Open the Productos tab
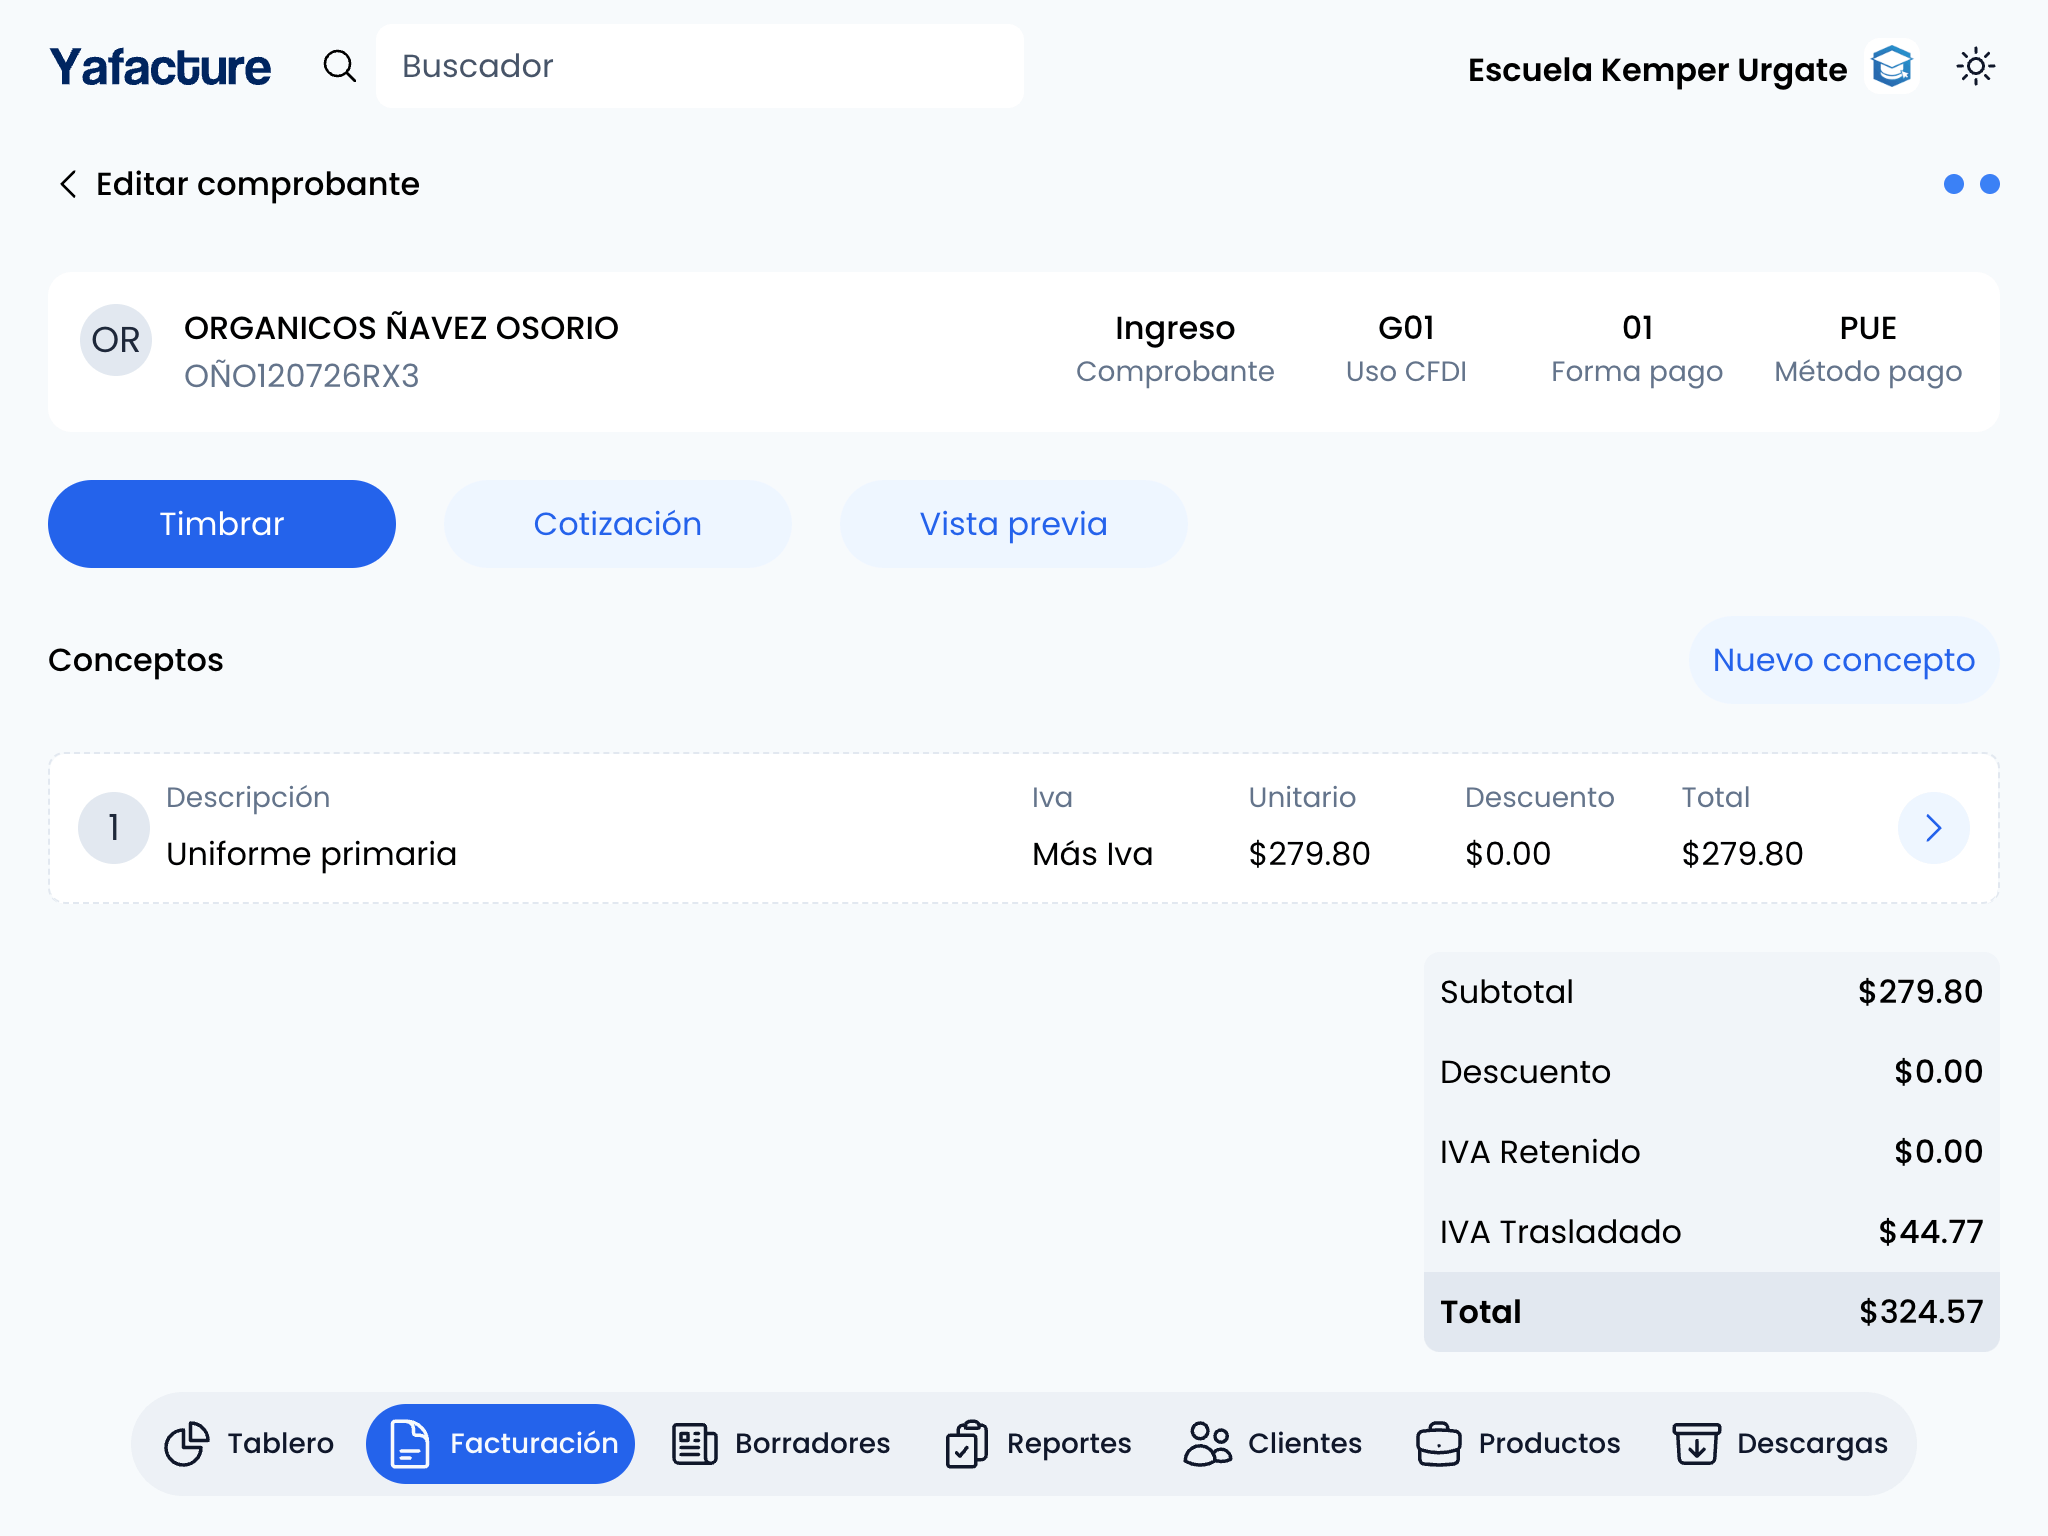 tap(1518, 1444)
